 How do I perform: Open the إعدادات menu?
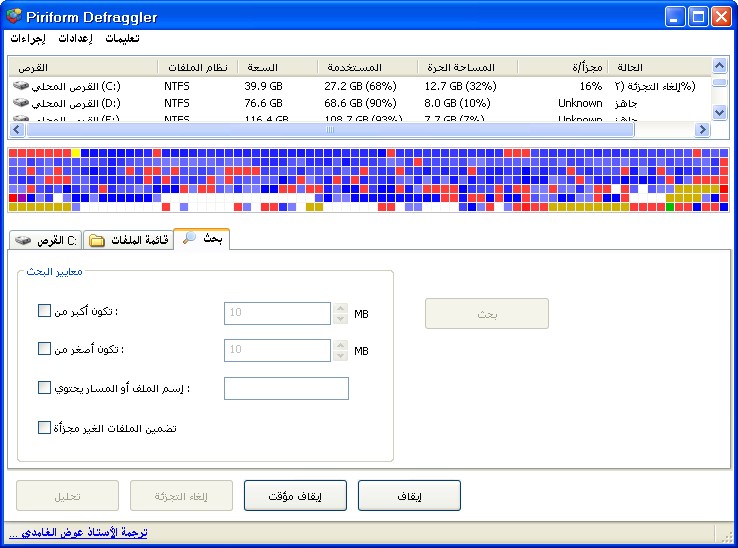click(x=75, y=38)
